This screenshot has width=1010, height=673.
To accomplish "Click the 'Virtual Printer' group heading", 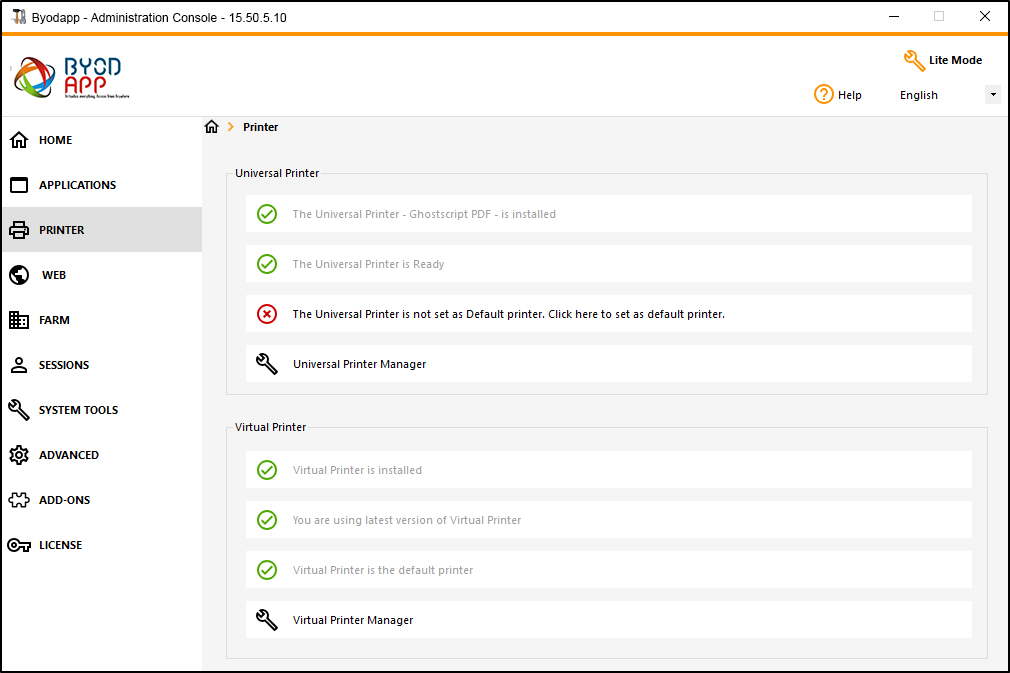I will (x=271, y=427).
